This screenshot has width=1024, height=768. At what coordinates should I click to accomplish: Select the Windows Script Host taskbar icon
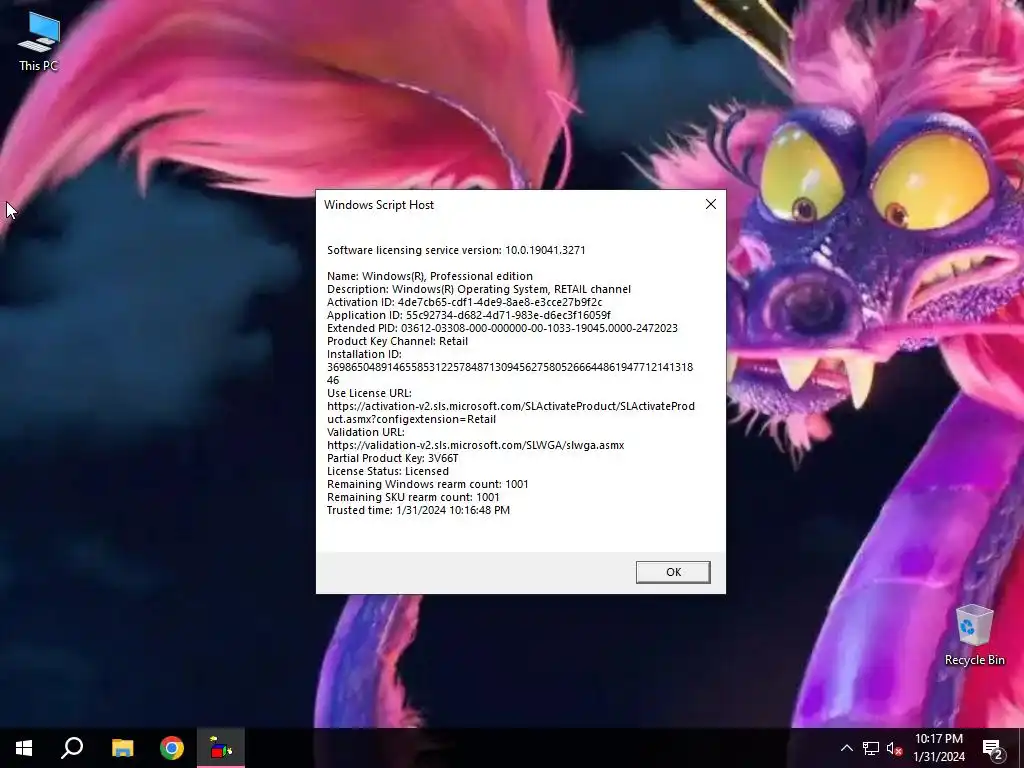click(221, 748)
